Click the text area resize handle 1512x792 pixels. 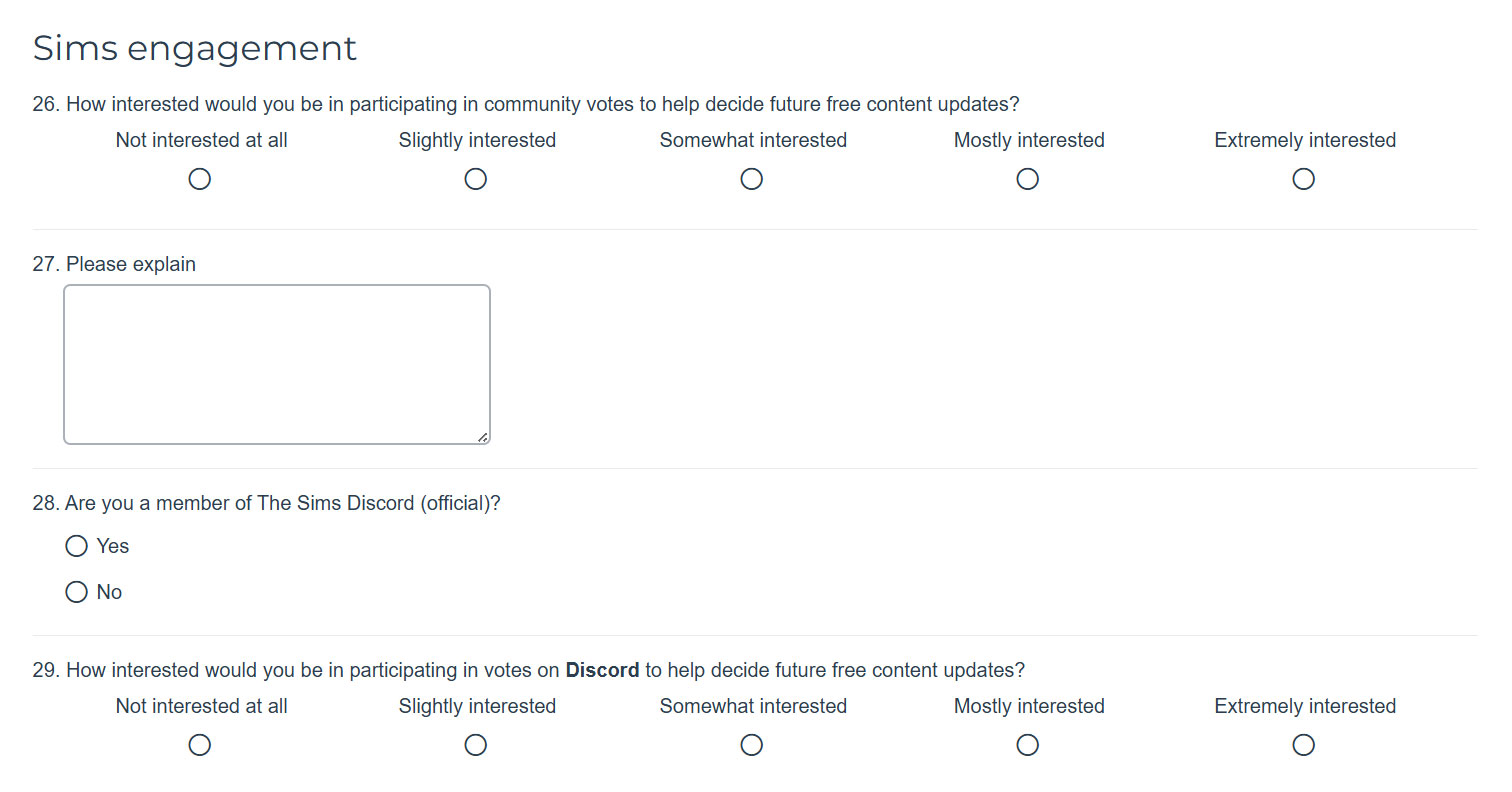(483, 437)
